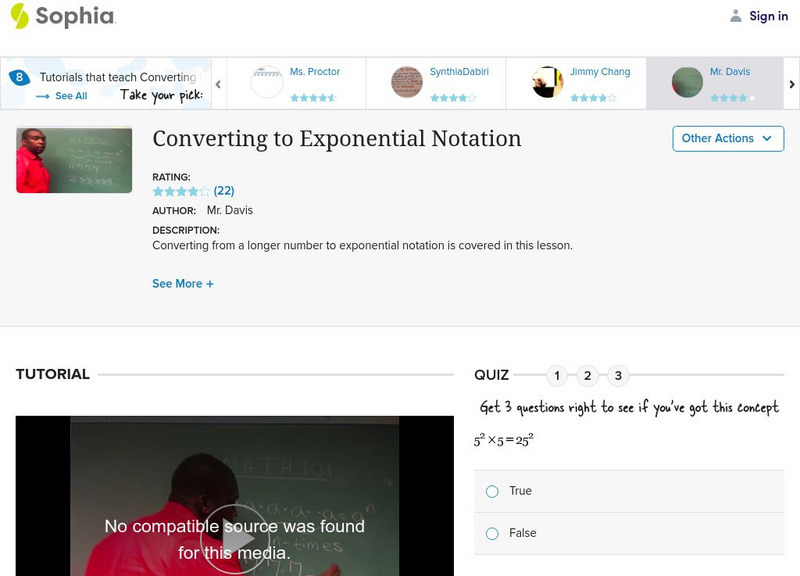The height and width of the screenshot is (576, 800).
Task: Switch to quiz question 2
Action: (x=588, y=377)
